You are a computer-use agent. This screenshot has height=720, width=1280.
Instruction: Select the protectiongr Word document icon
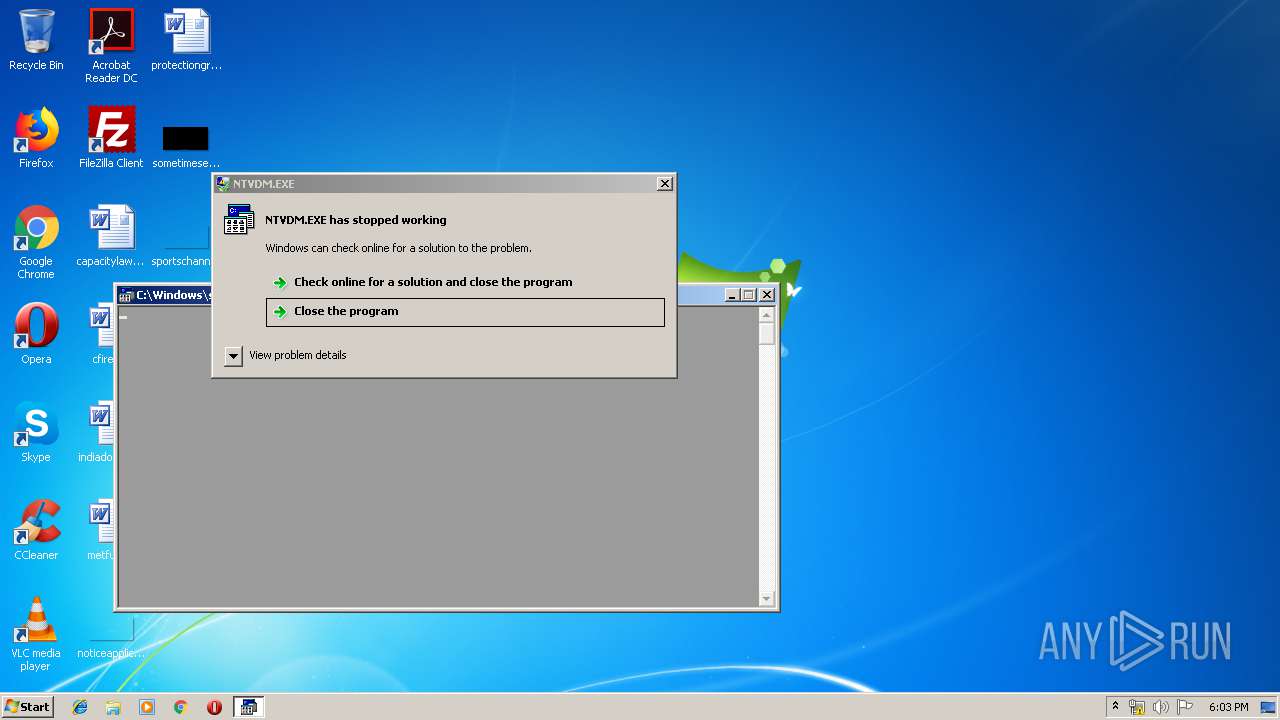coord(186,40)
